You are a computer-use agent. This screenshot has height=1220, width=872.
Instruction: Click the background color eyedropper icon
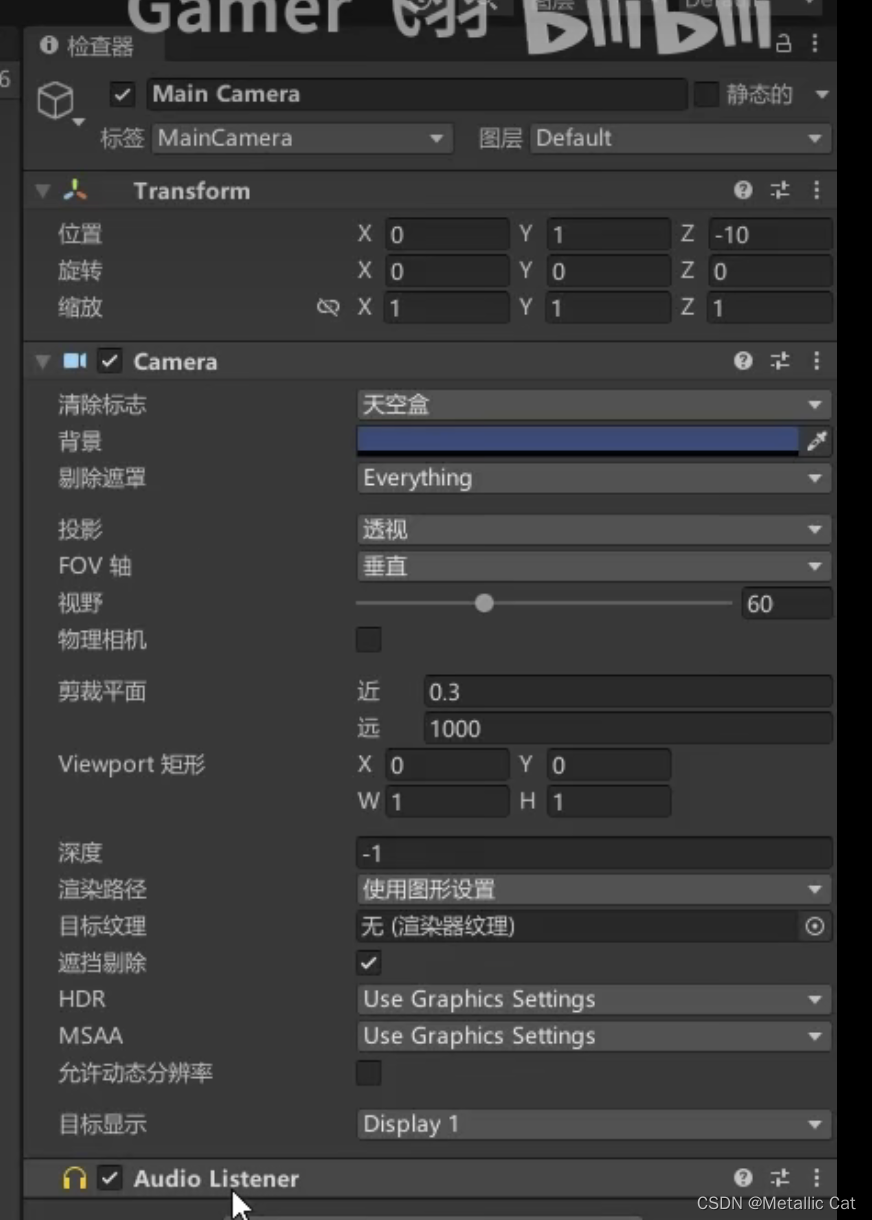click(x=817, y=441)
